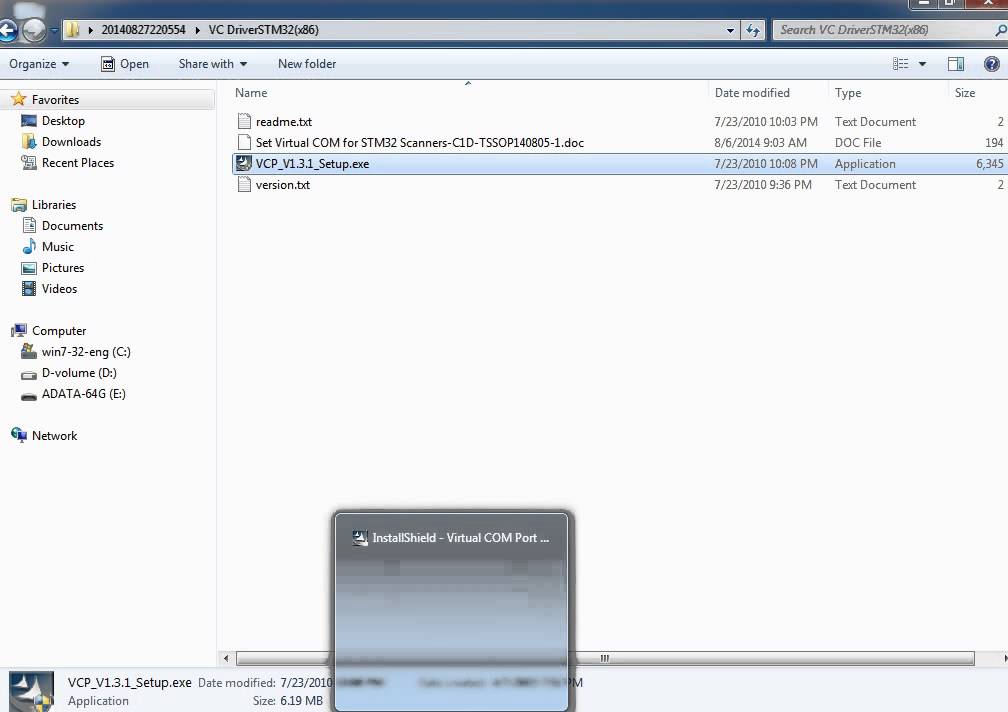Click the search magnifier icon
This screenshot has height=712, width=1008.
[1000, 30]
